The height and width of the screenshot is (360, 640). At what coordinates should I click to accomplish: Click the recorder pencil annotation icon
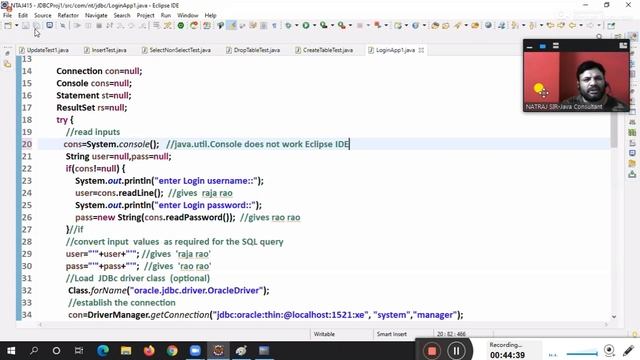(629, 350)
